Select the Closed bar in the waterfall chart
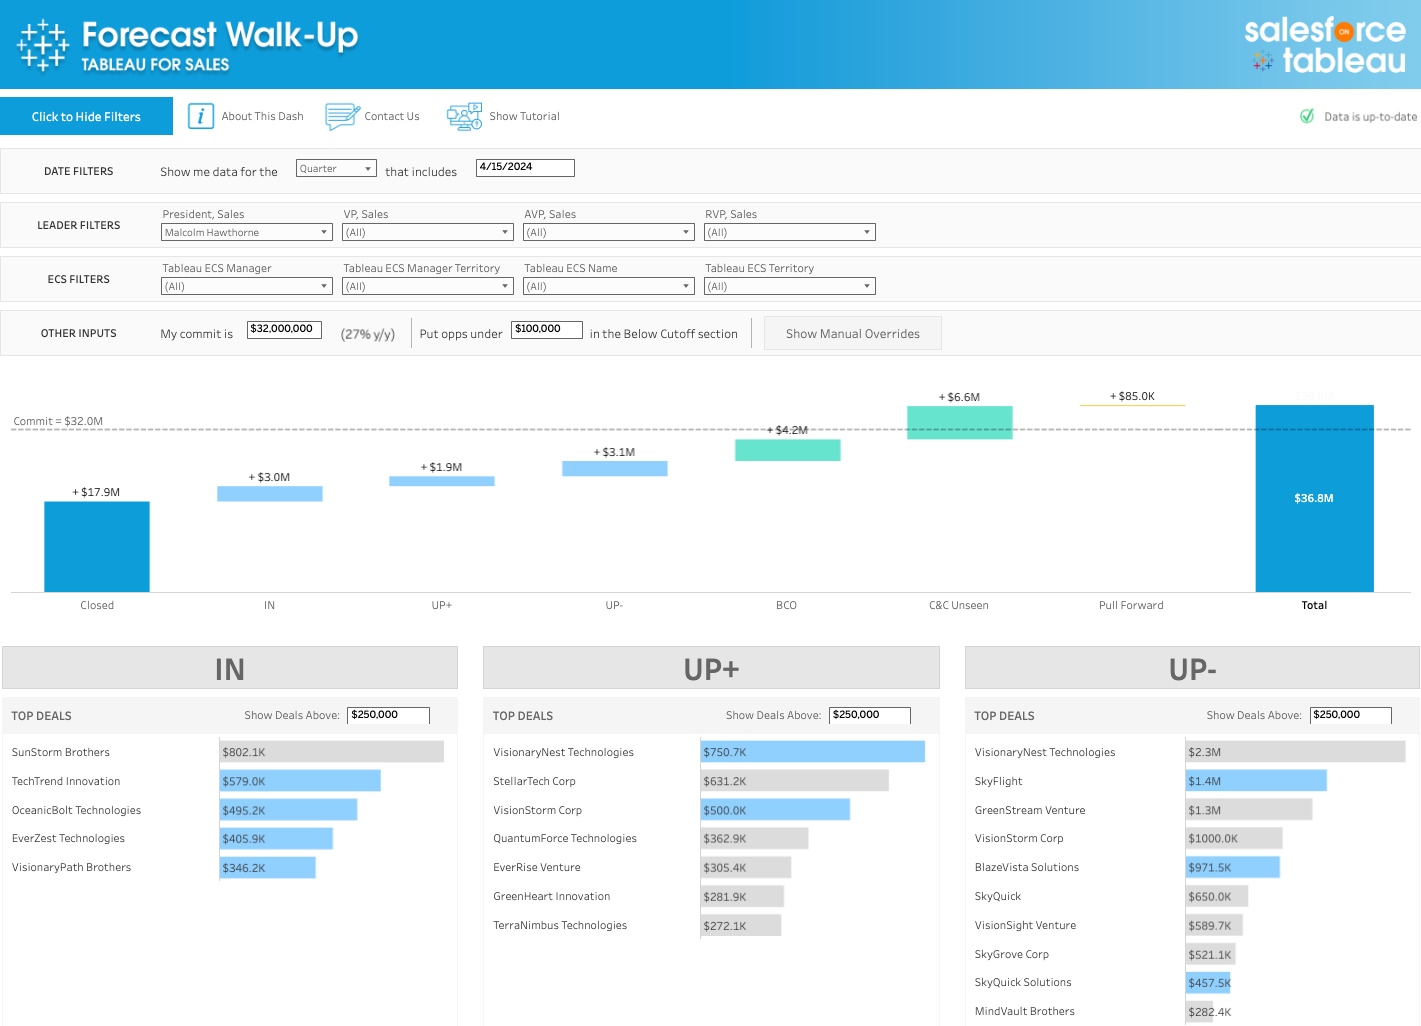This screenshot has height=1026, width=1421. click(97, 546)
